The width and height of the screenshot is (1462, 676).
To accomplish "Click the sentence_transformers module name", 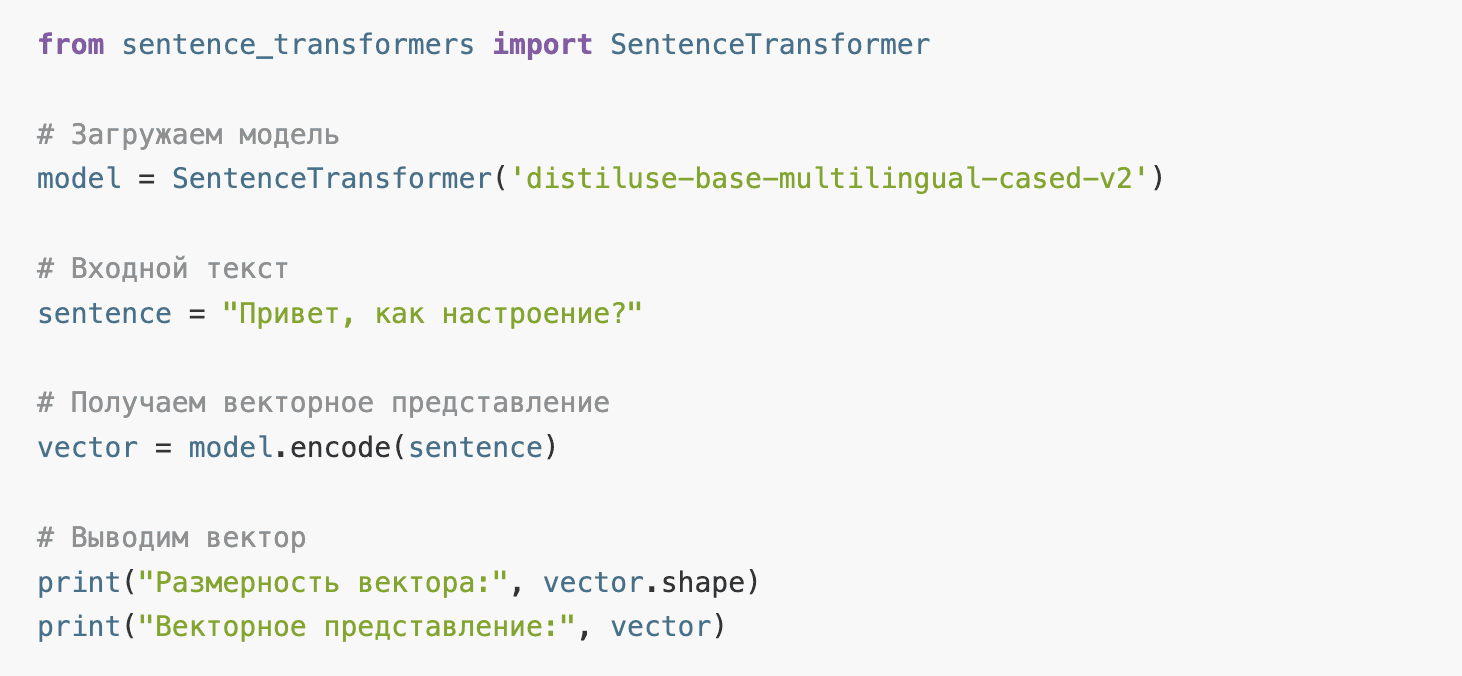I will point(298,45).
